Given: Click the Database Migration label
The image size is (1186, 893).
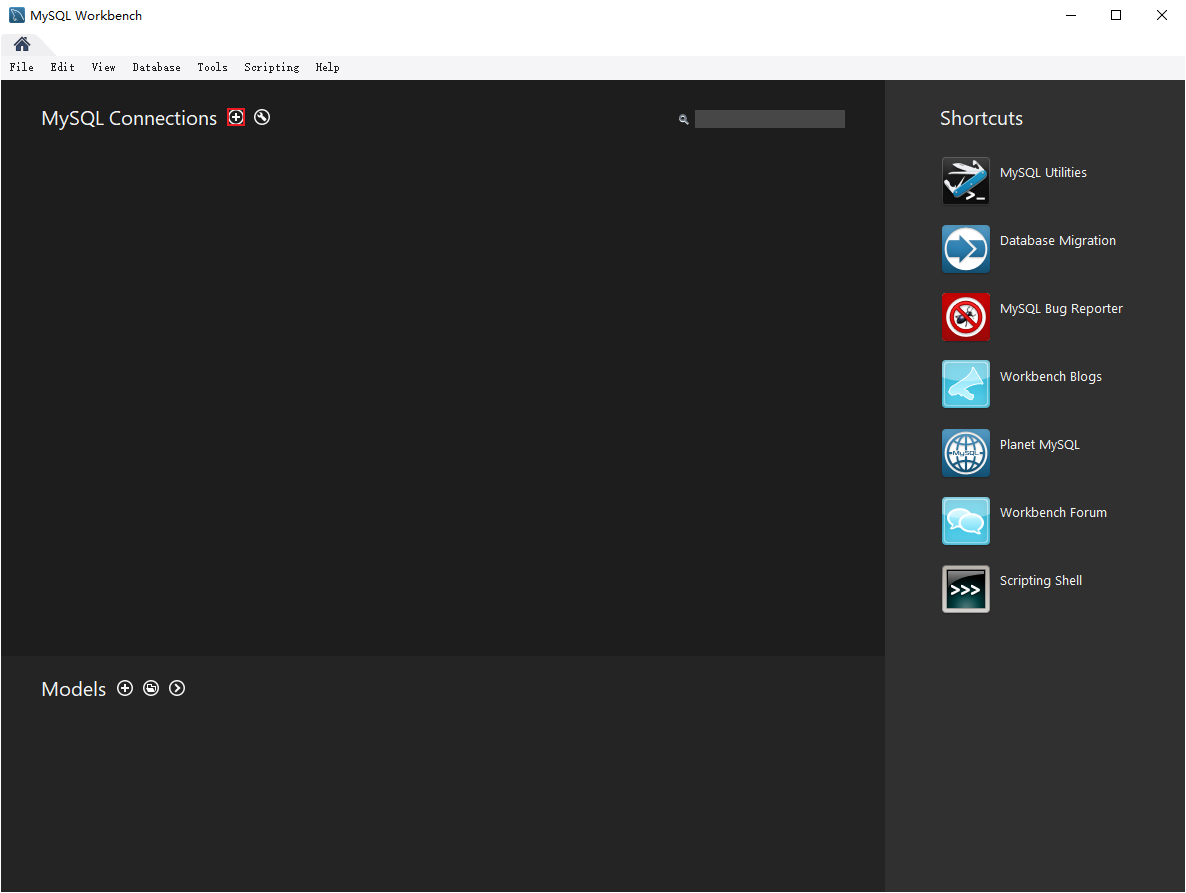Looking at the screenshot, I should pos(1057,240).
